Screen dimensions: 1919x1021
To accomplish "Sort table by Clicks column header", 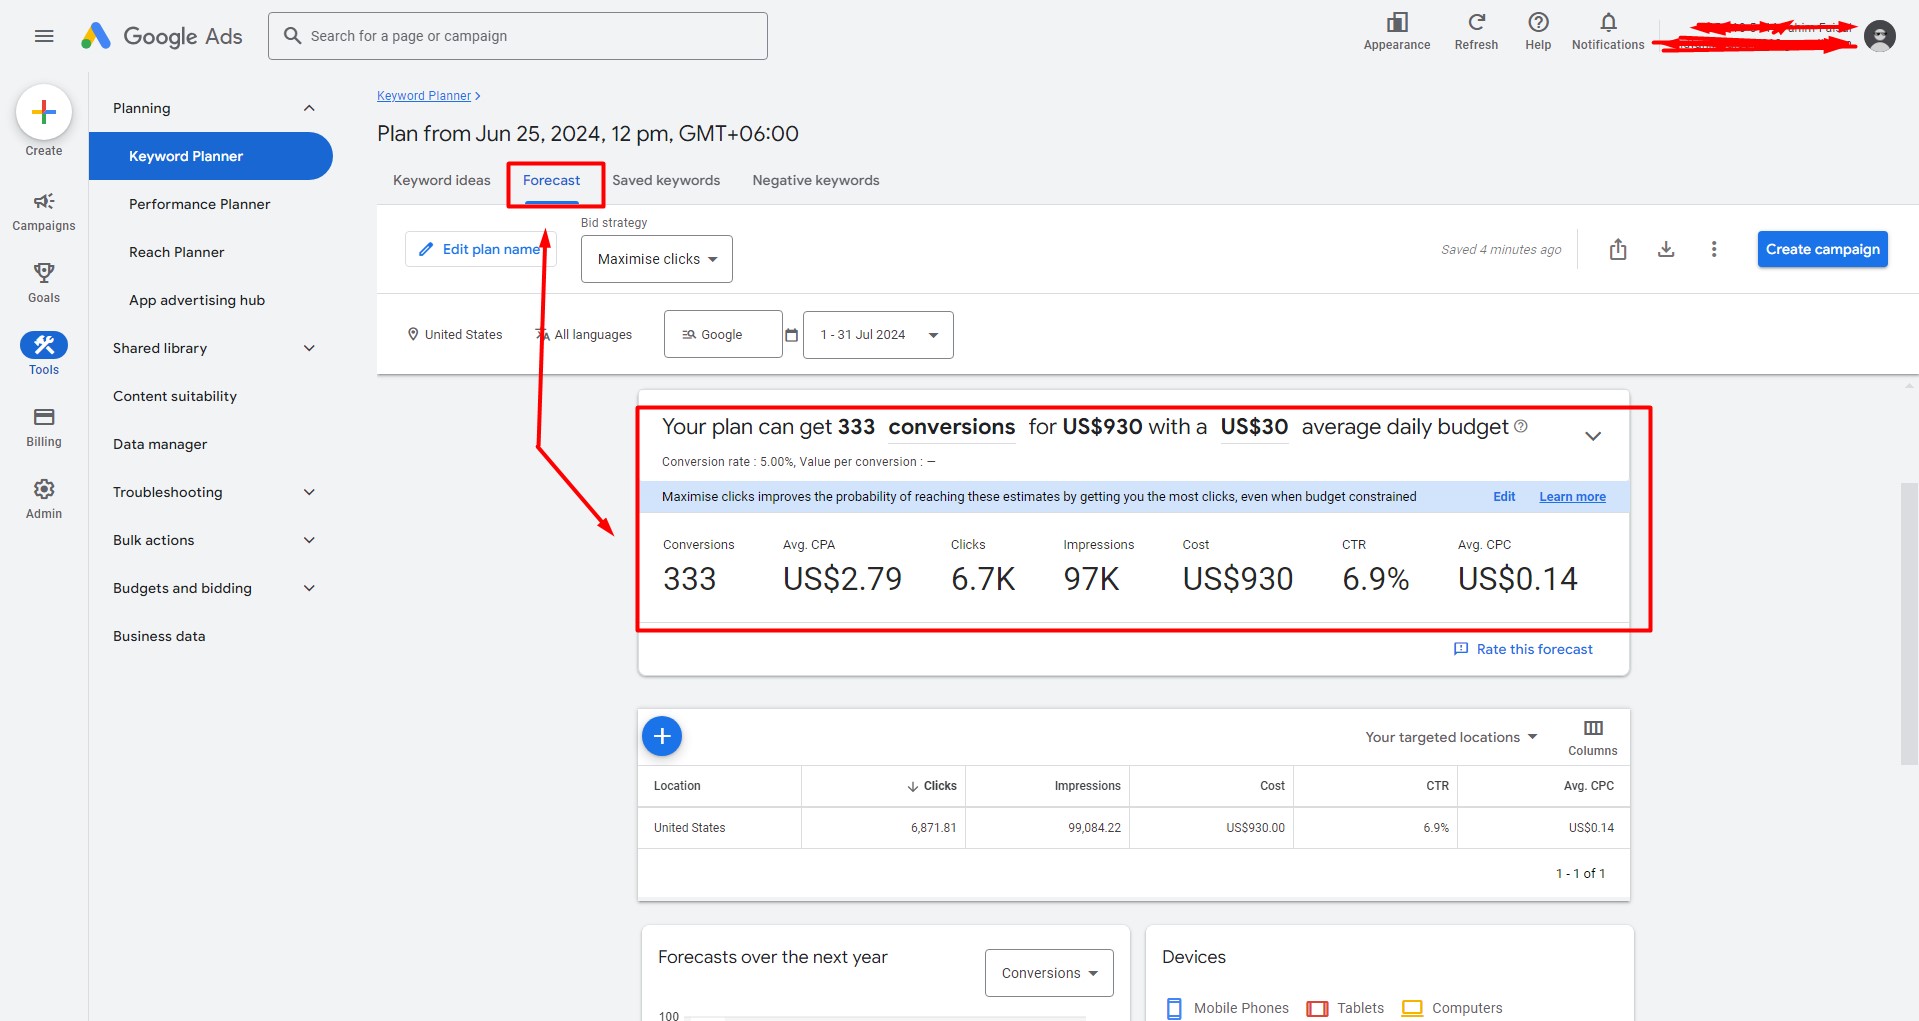I will click(x=931, y=786).
